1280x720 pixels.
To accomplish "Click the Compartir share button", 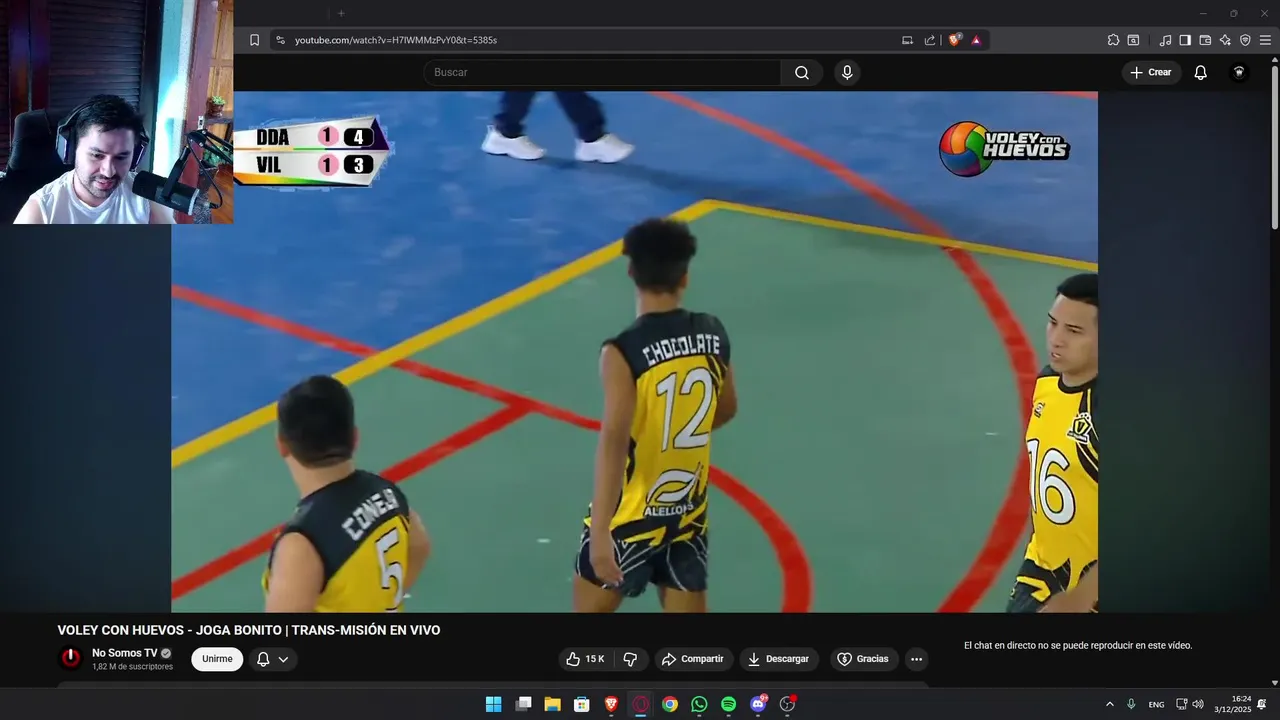I will coord(693,659).
